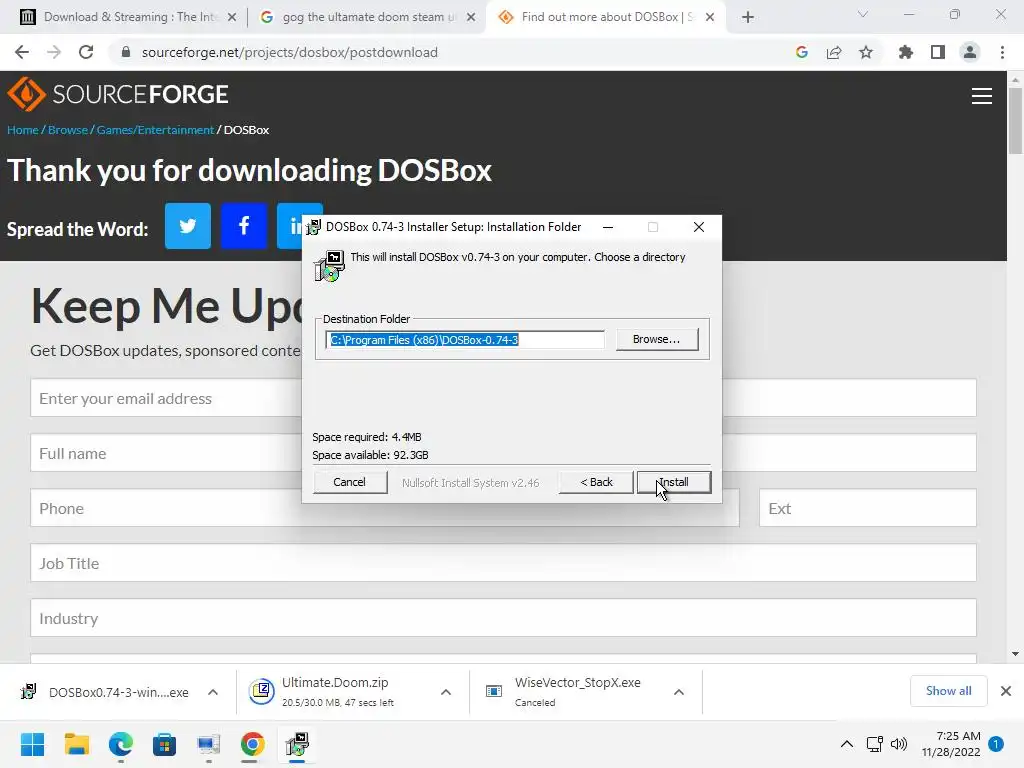Open Microsoft Edge from taskbar

click(x=121, y=744)
